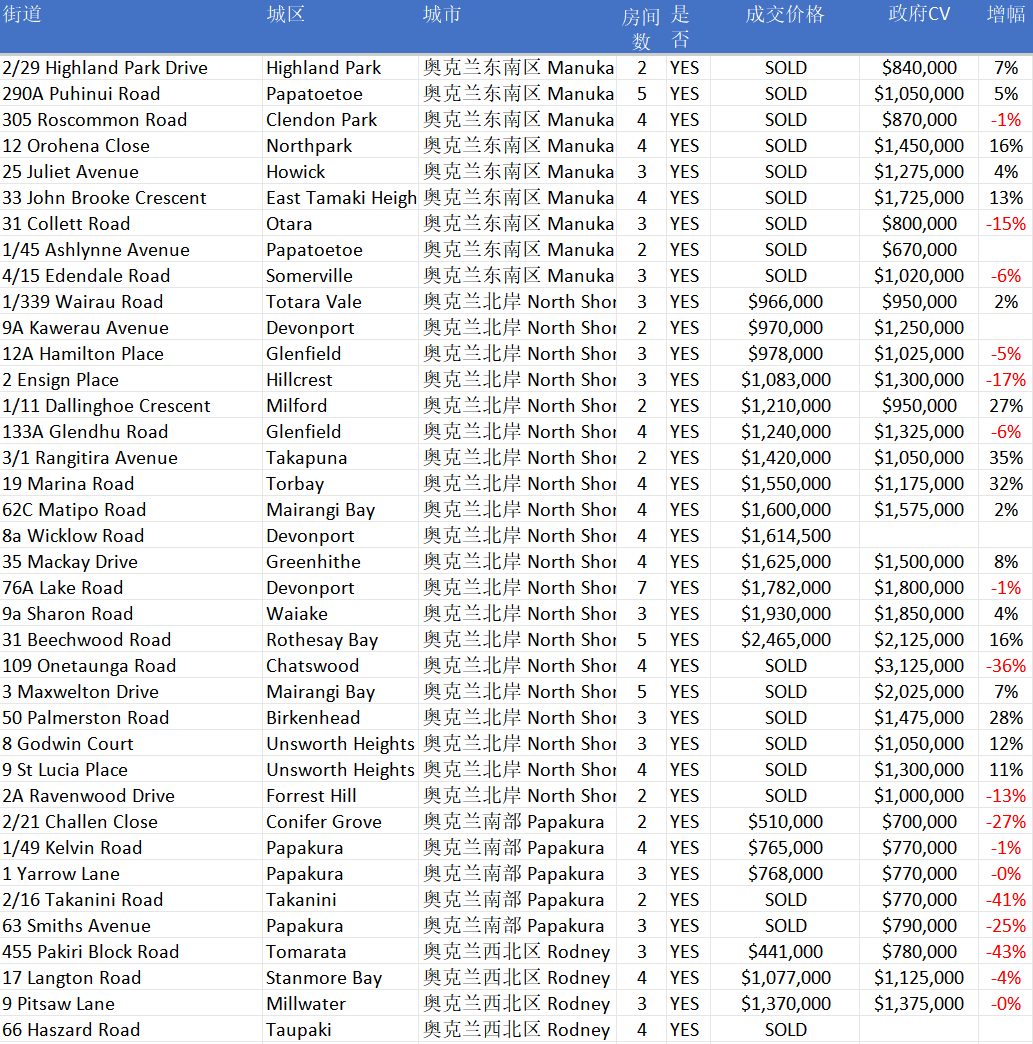Select the suburb cell Otara
The height and width of the screenshot is (1044, 1033).
coord(289,224)
